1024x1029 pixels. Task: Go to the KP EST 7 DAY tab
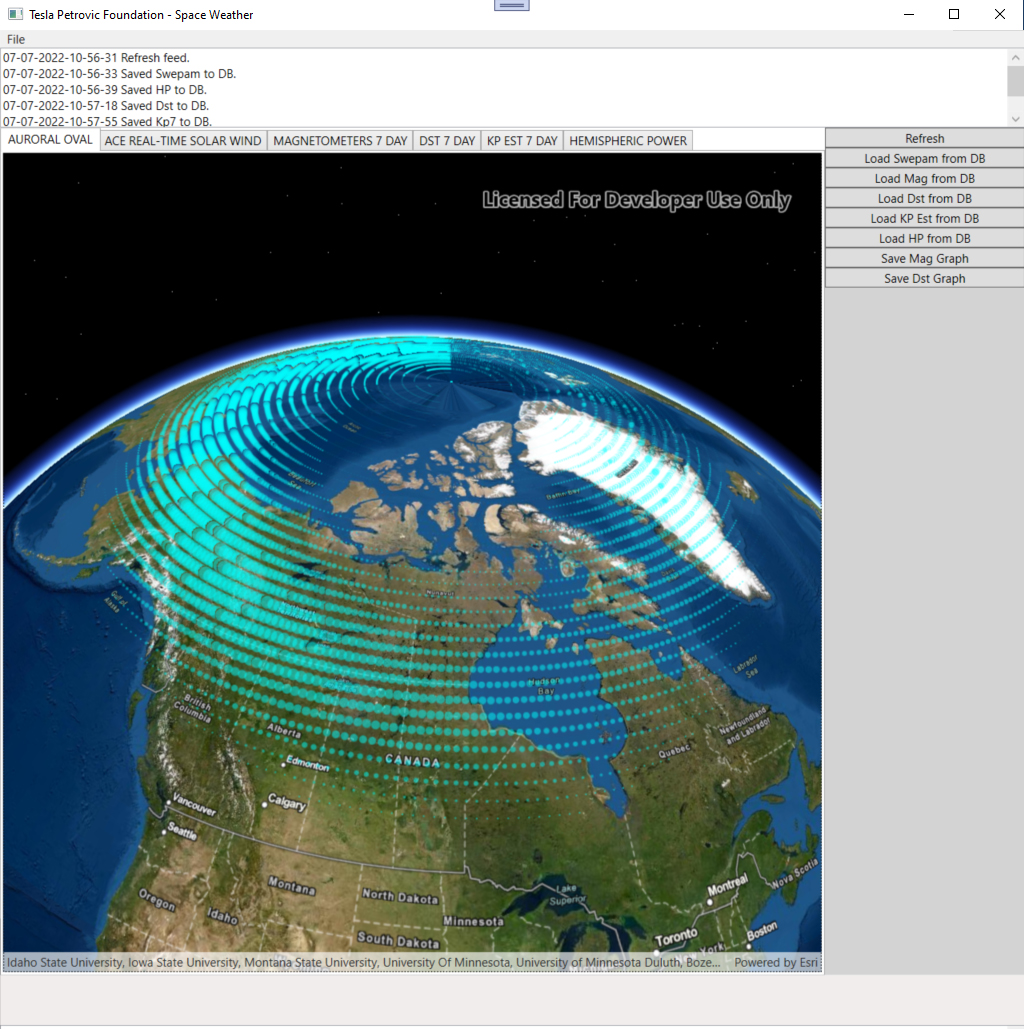522,140
